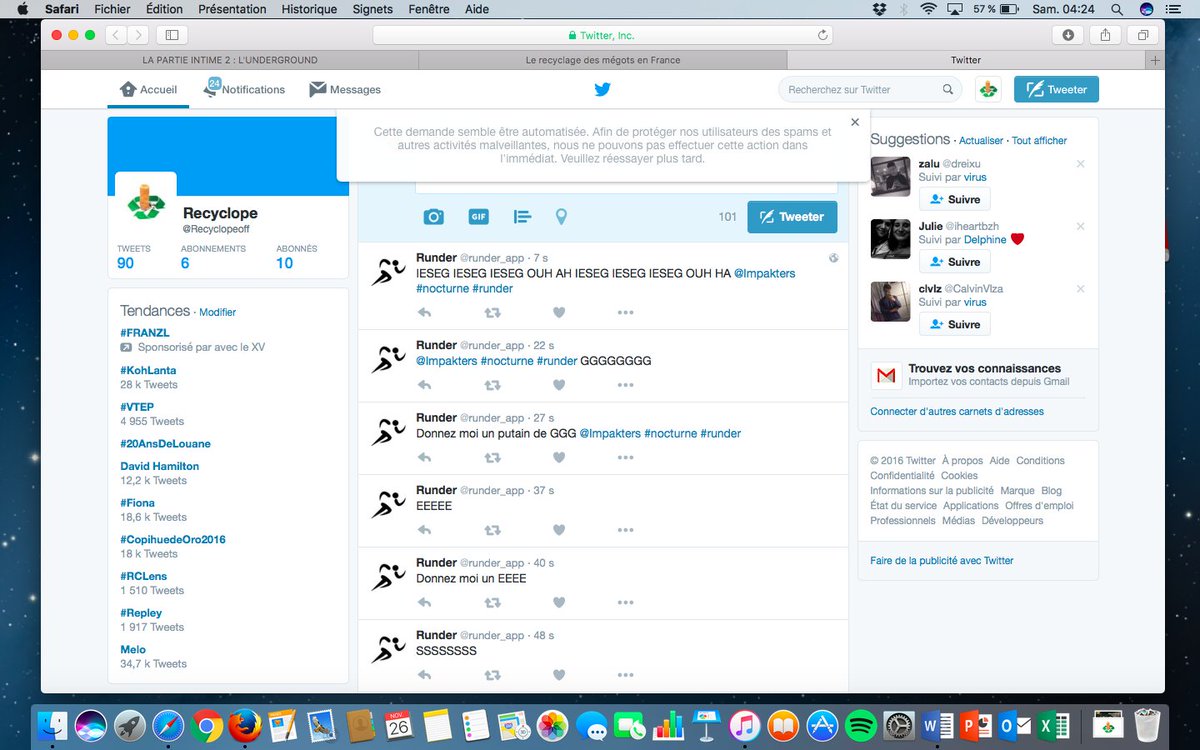Click the Safari address bar

603,35
